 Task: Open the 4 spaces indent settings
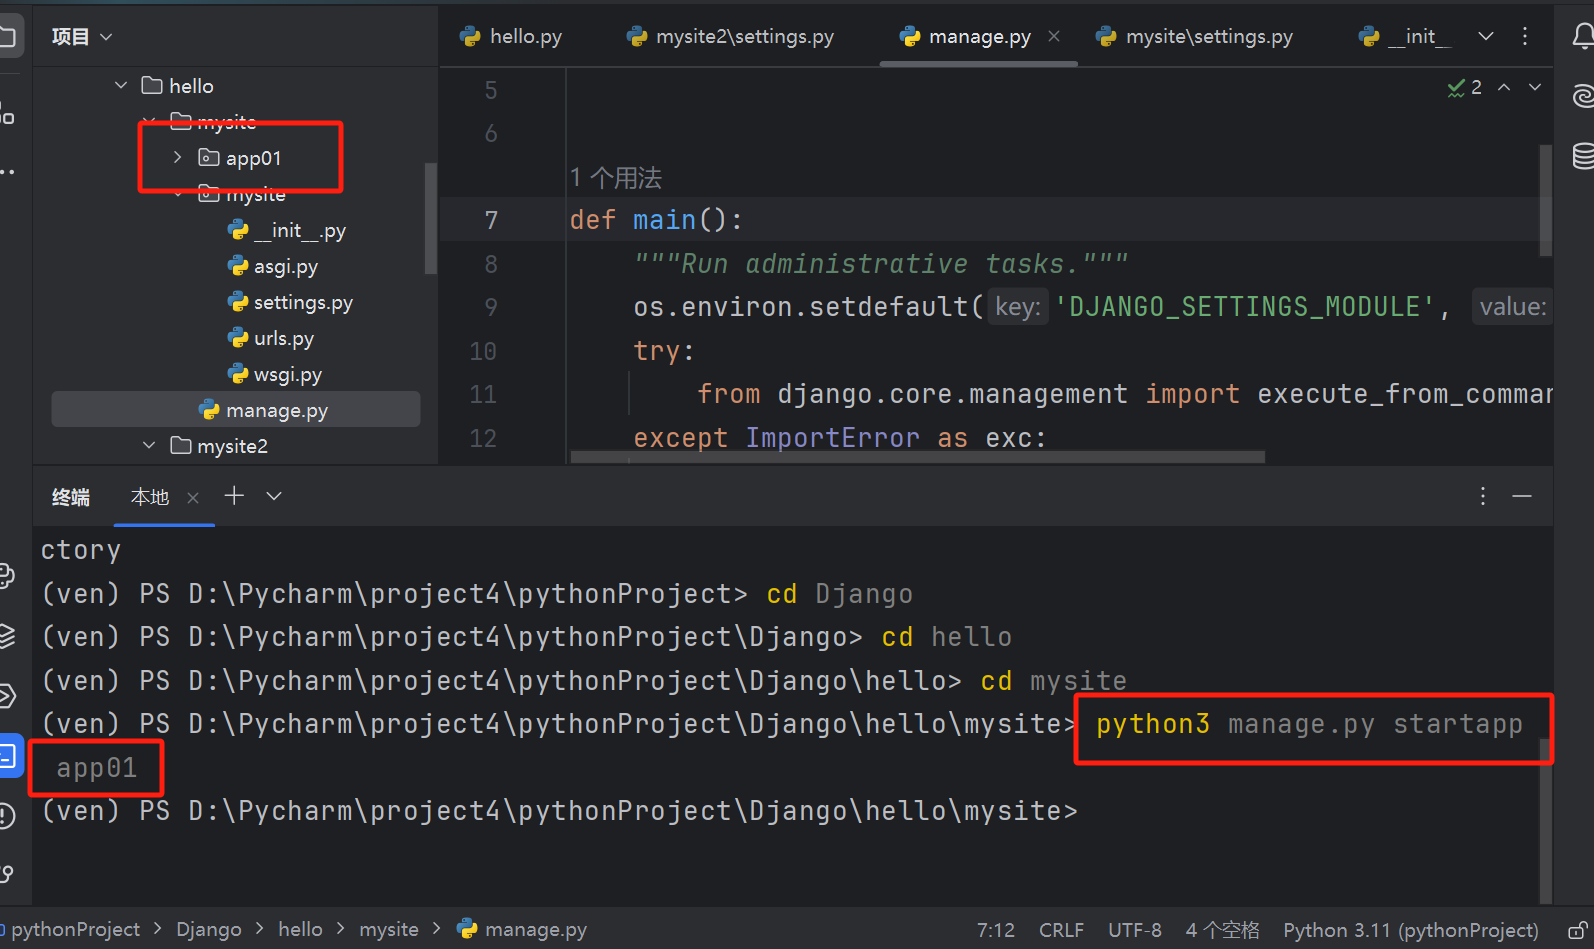click(1222, 931)
